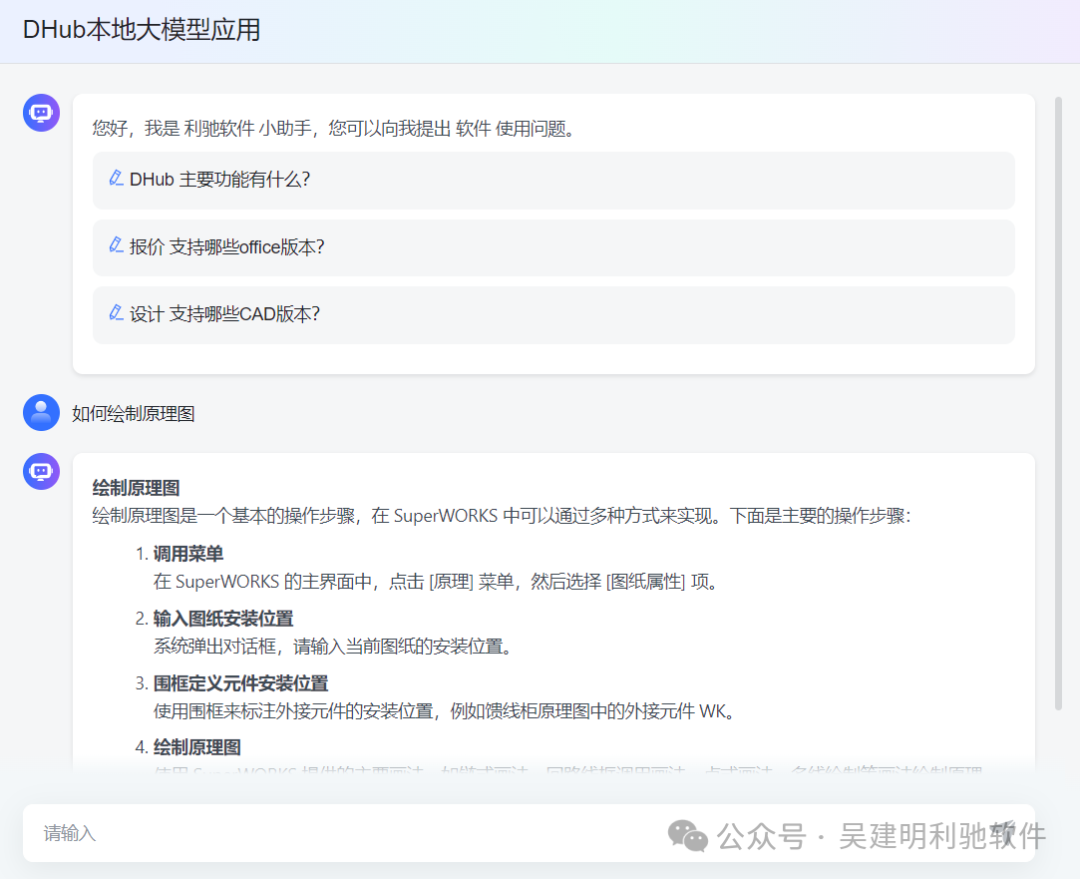The width and height of the screenshot is (1080, 879).
Task: Click step 4 heading 绘制原理图
Action: [x=197, y=747]
